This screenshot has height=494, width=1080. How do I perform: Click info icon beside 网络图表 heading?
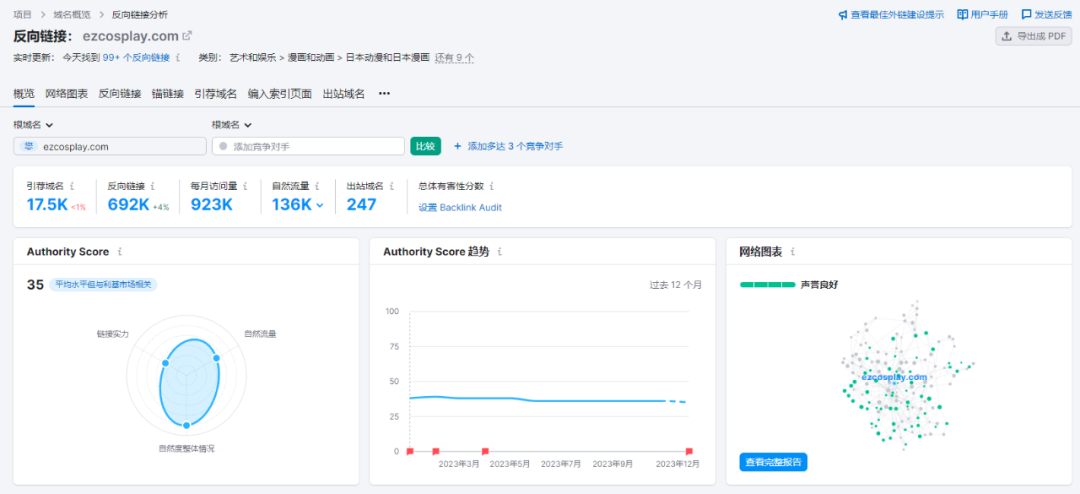coord(793,252)
